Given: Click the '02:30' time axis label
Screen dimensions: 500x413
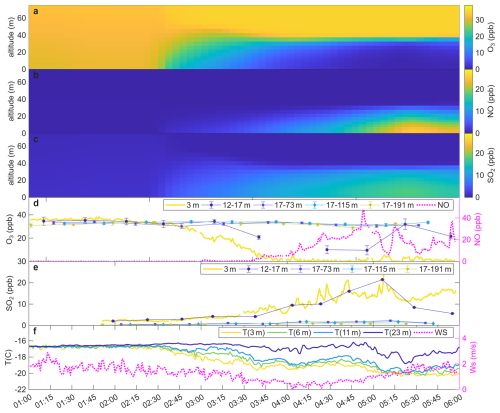Looking at the screenshot, I should [151, 401].
